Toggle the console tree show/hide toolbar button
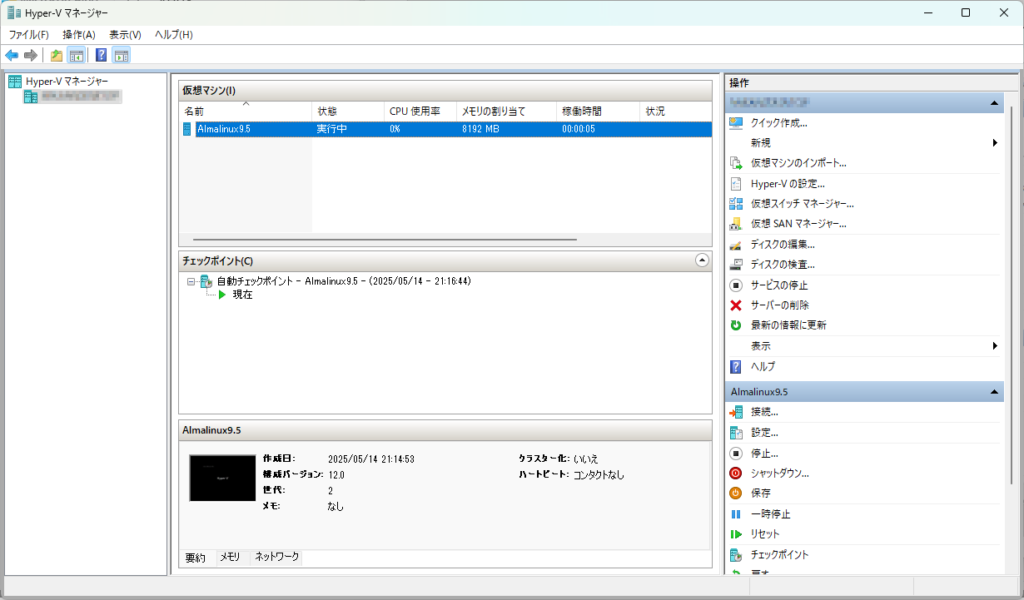Screen dimensions: 1024x600 76,55
